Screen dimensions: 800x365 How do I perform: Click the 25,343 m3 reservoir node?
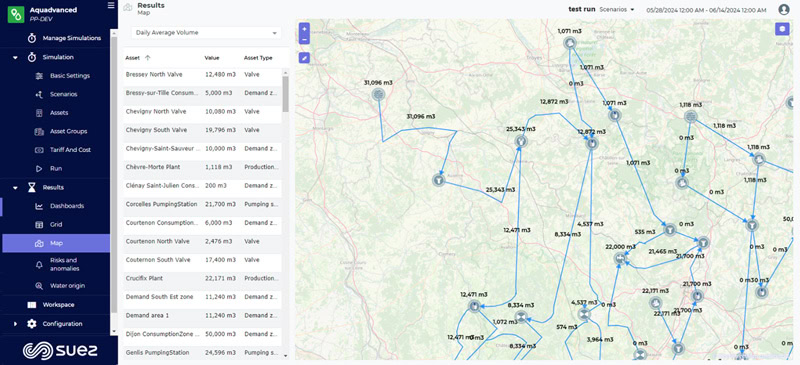(x=520, y=140)
